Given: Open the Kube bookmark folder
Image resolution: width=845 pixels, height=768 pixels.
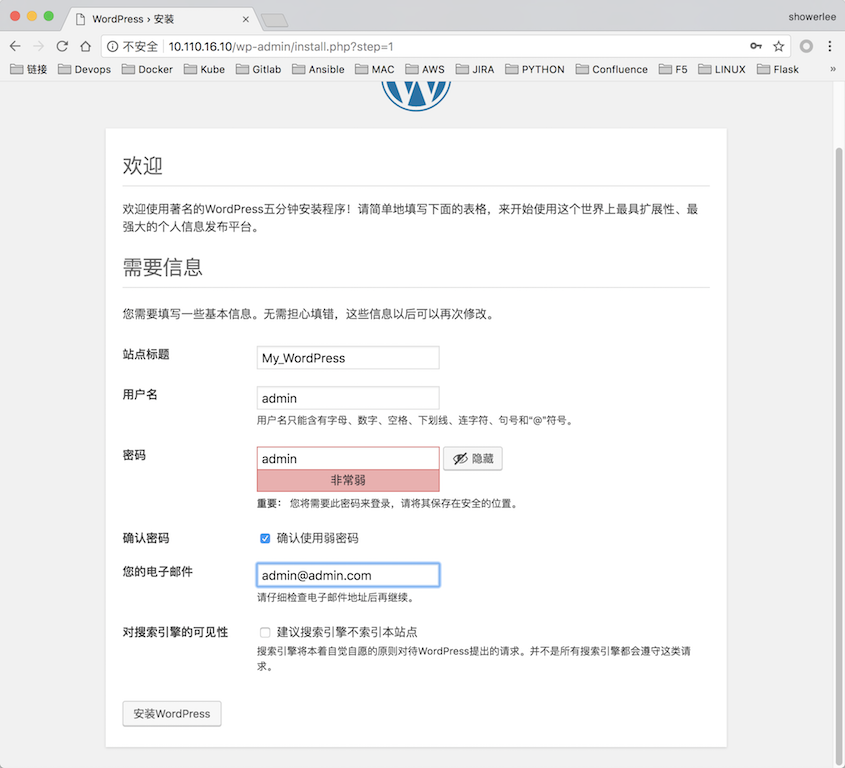Looking at the screenshot, I should pyautogui.click(x=204, y=69).
